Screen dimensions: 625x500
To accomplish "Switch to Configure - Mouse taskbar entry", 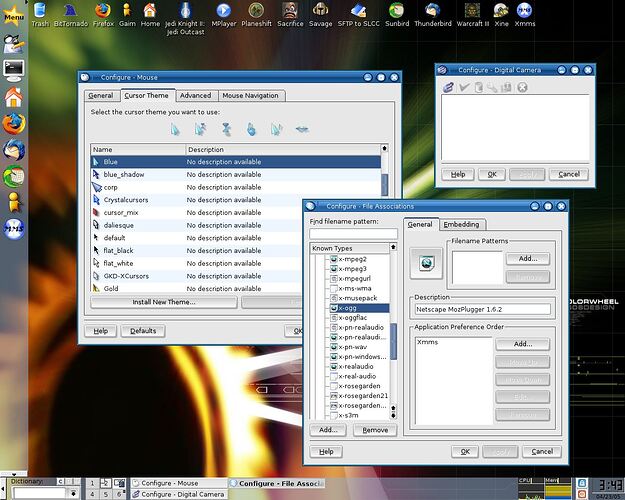I will click(179, 483).
